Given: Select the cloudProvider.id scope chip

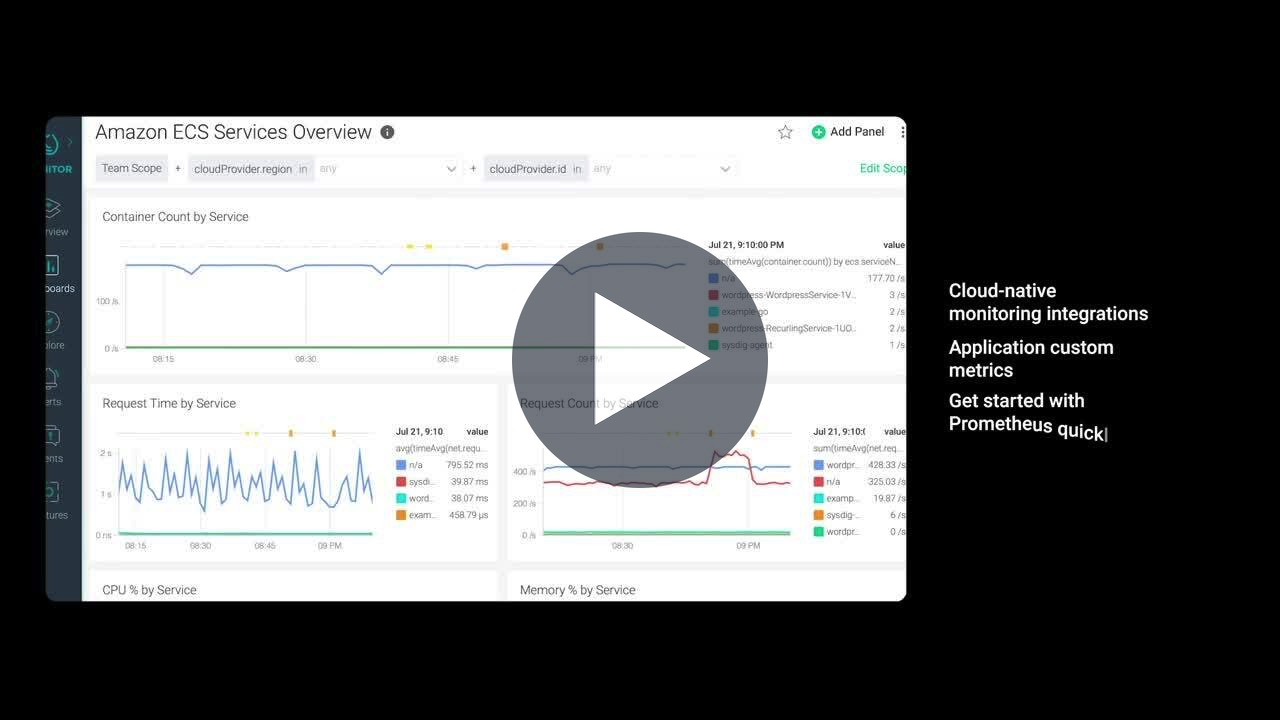Looking at the screenshot, I should (x=536, y=169).
